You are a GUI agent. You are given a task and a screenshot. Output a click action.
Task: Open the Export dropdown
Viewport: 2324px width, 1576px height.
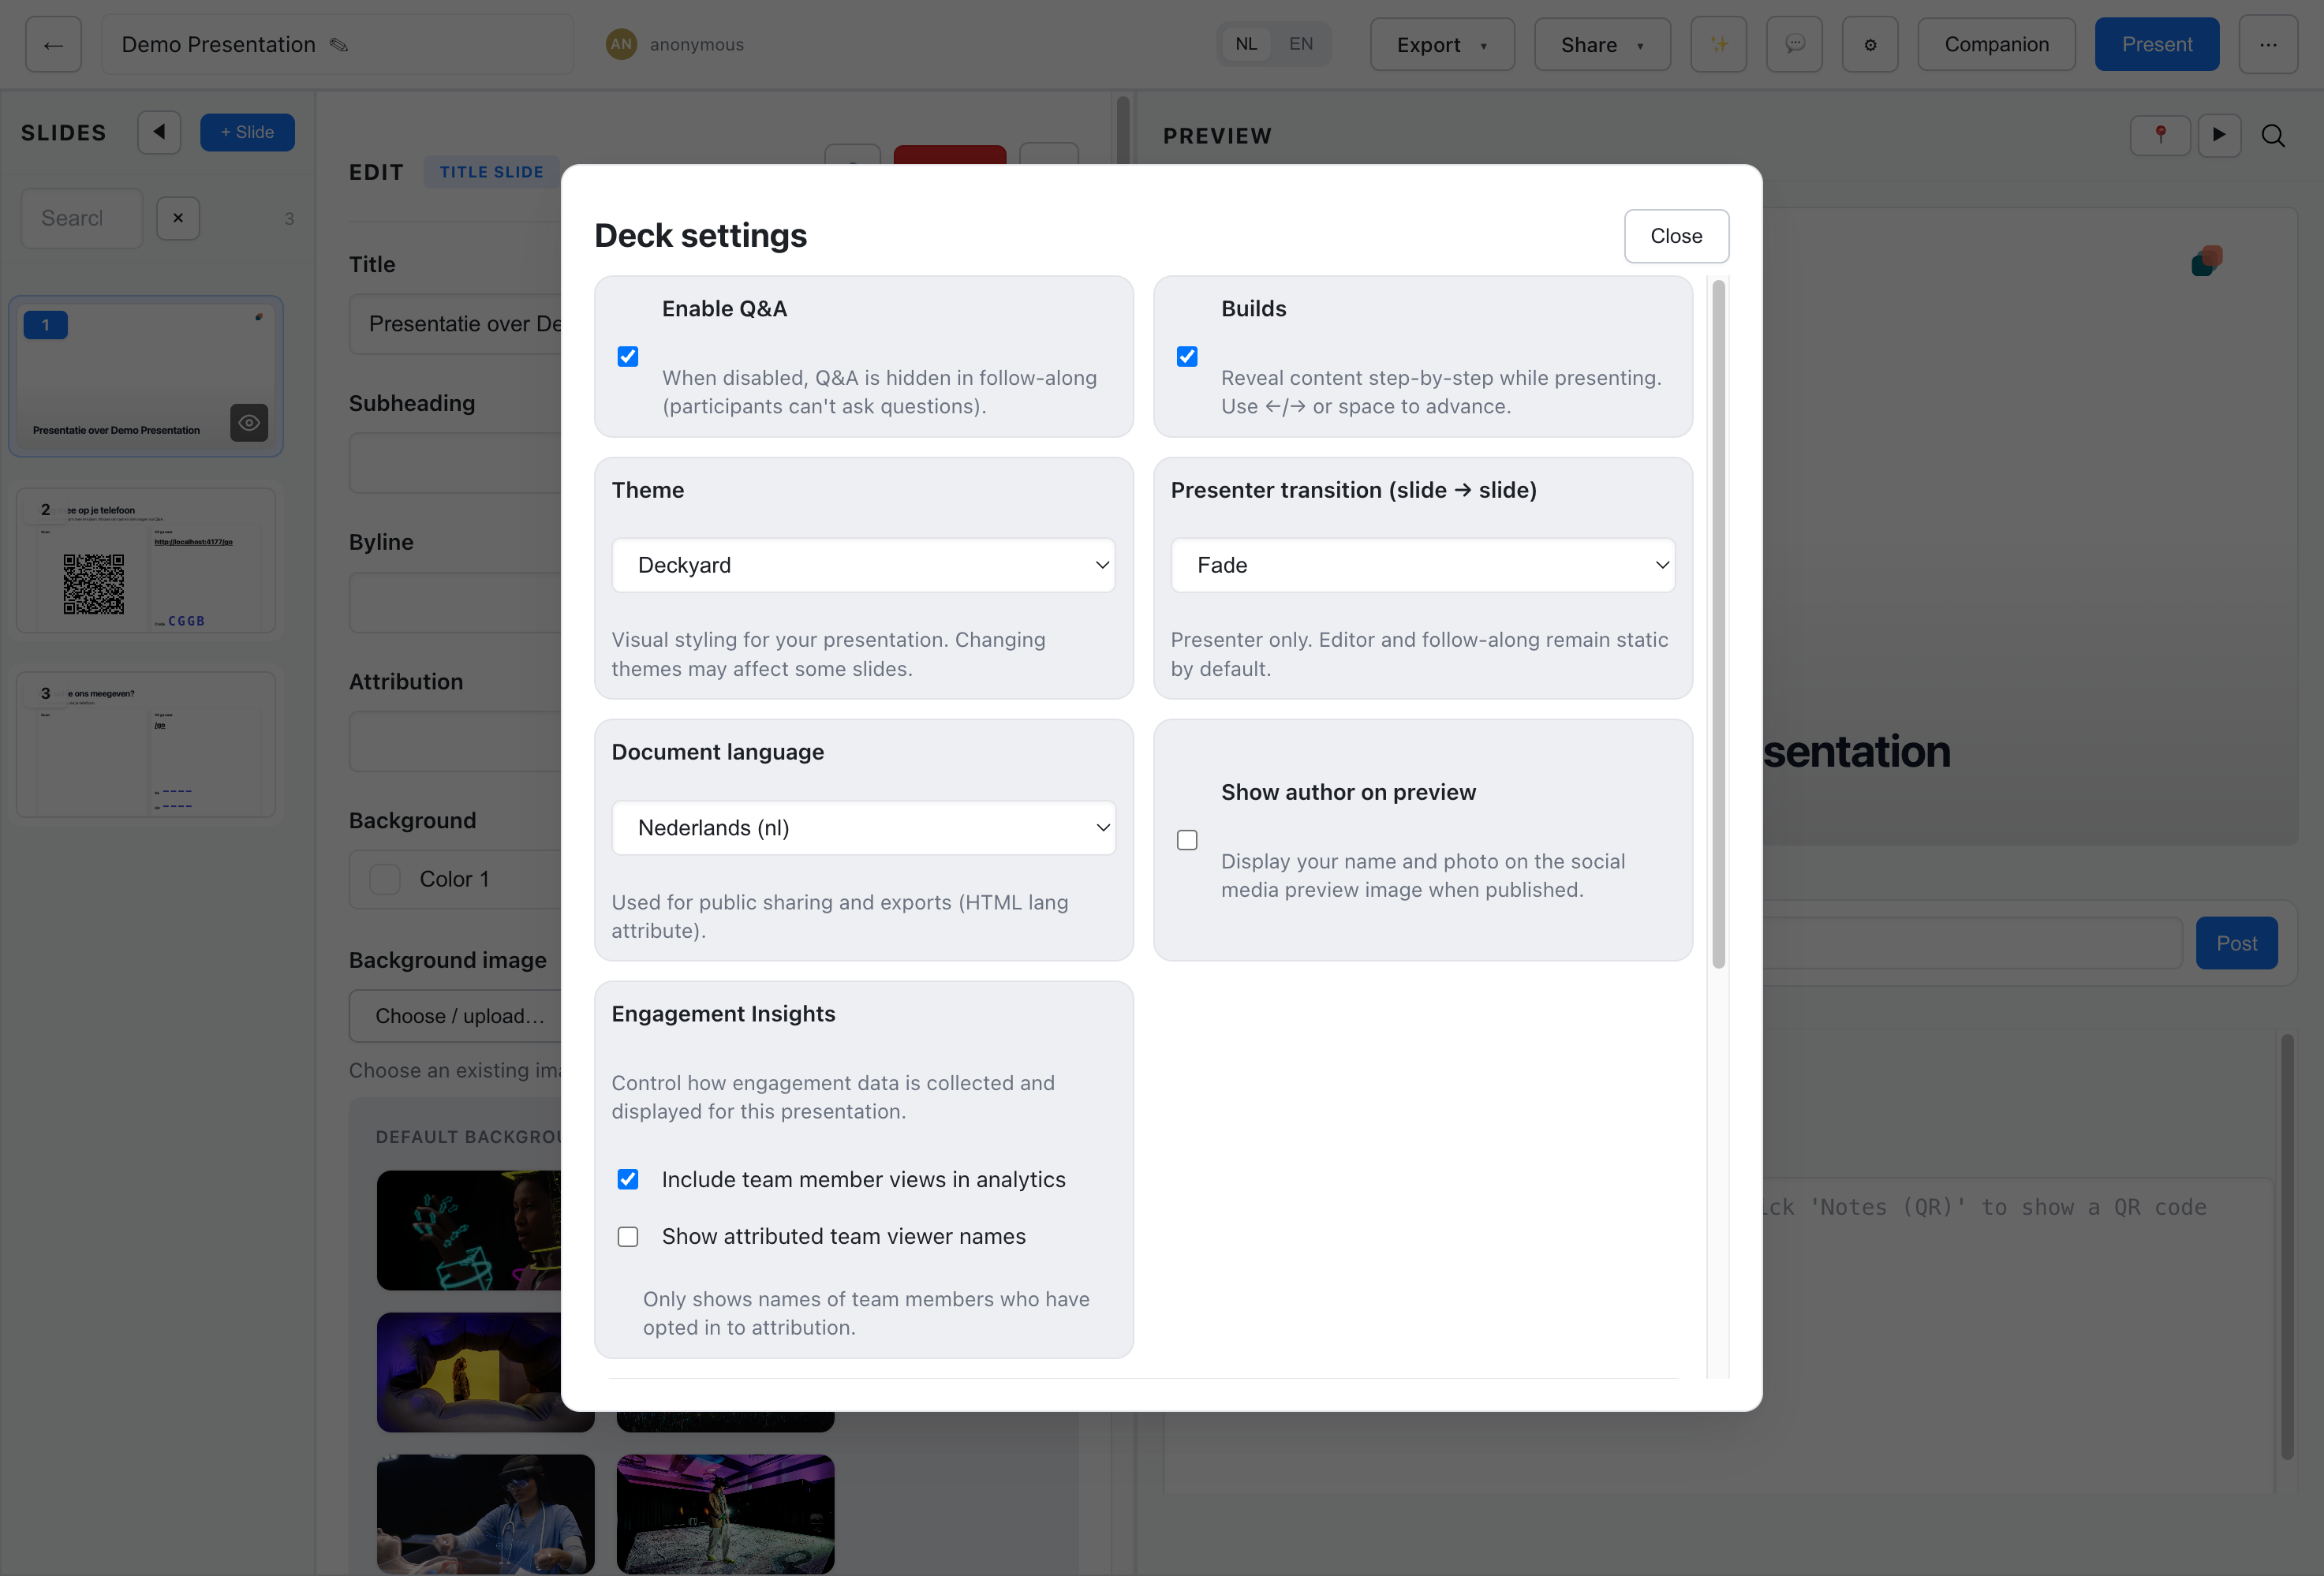tap(1442, 45)
